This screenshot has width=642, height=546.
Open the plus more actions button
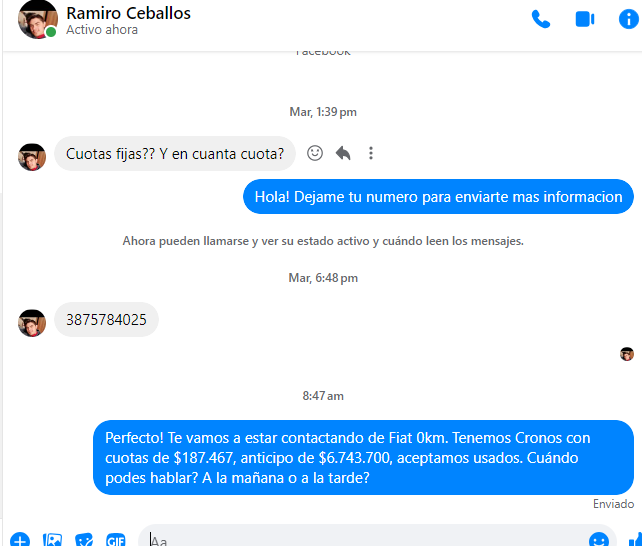pos(20,540)
